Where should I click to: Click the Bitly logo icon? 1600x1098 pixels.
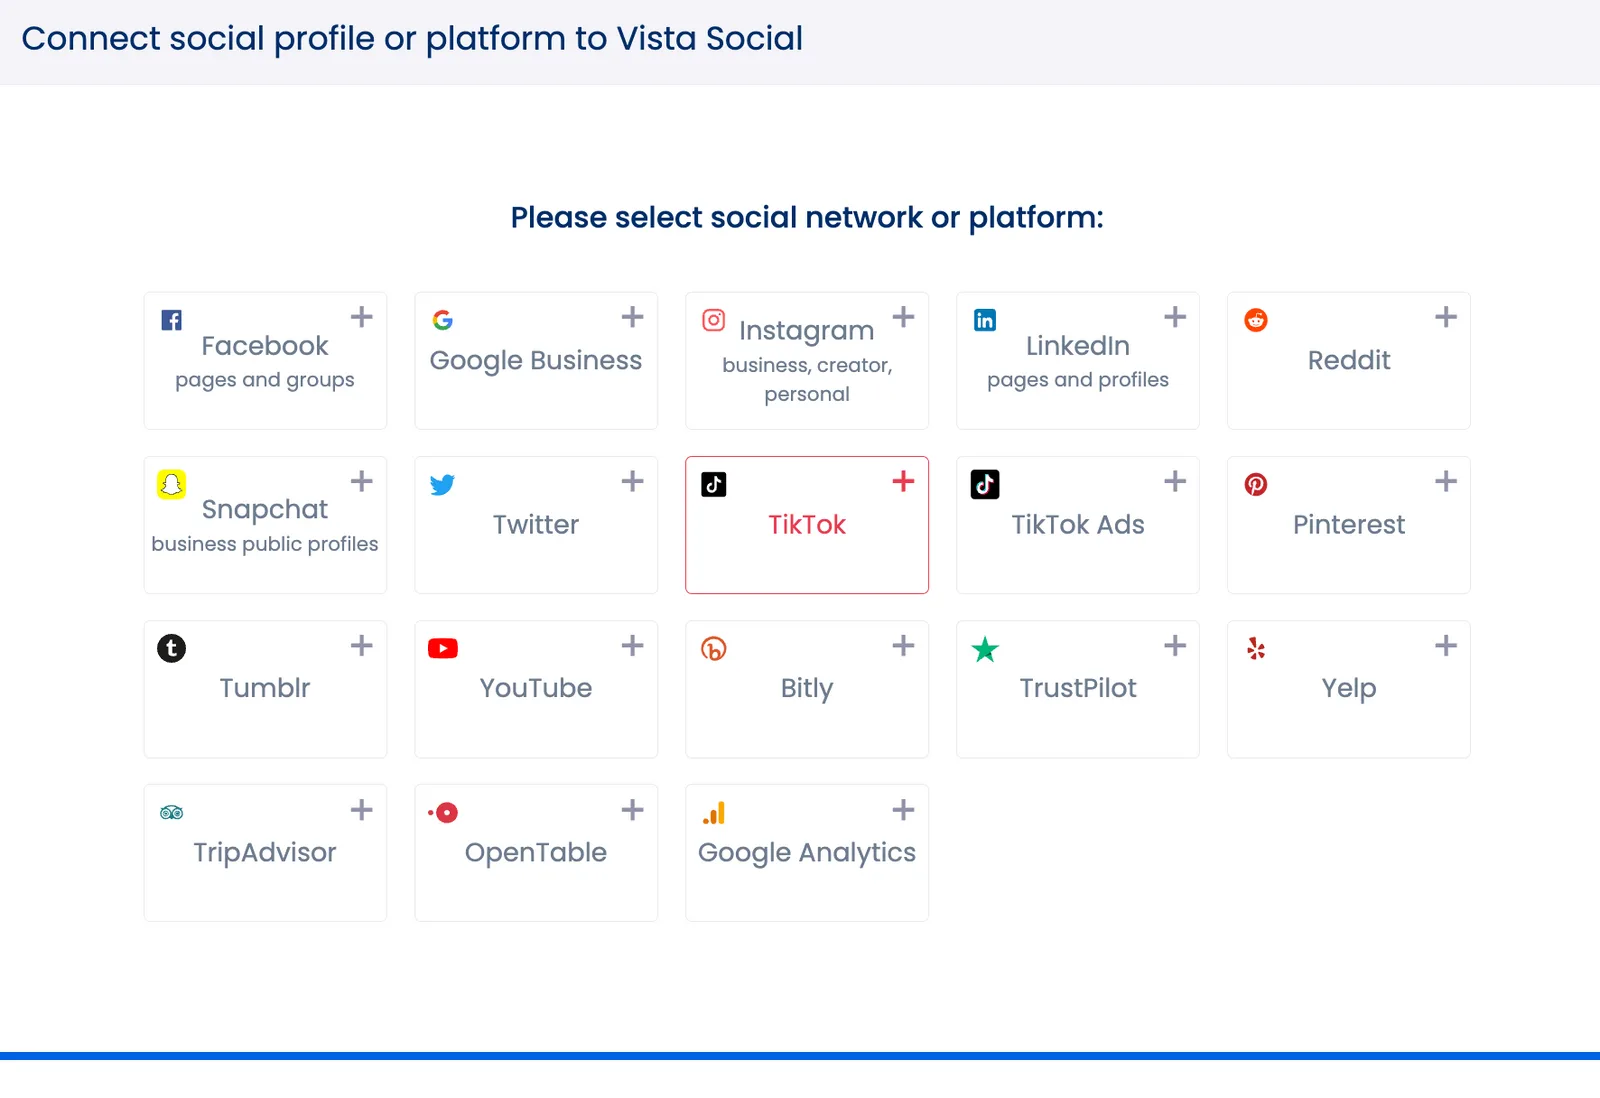[x=714, y=649]
